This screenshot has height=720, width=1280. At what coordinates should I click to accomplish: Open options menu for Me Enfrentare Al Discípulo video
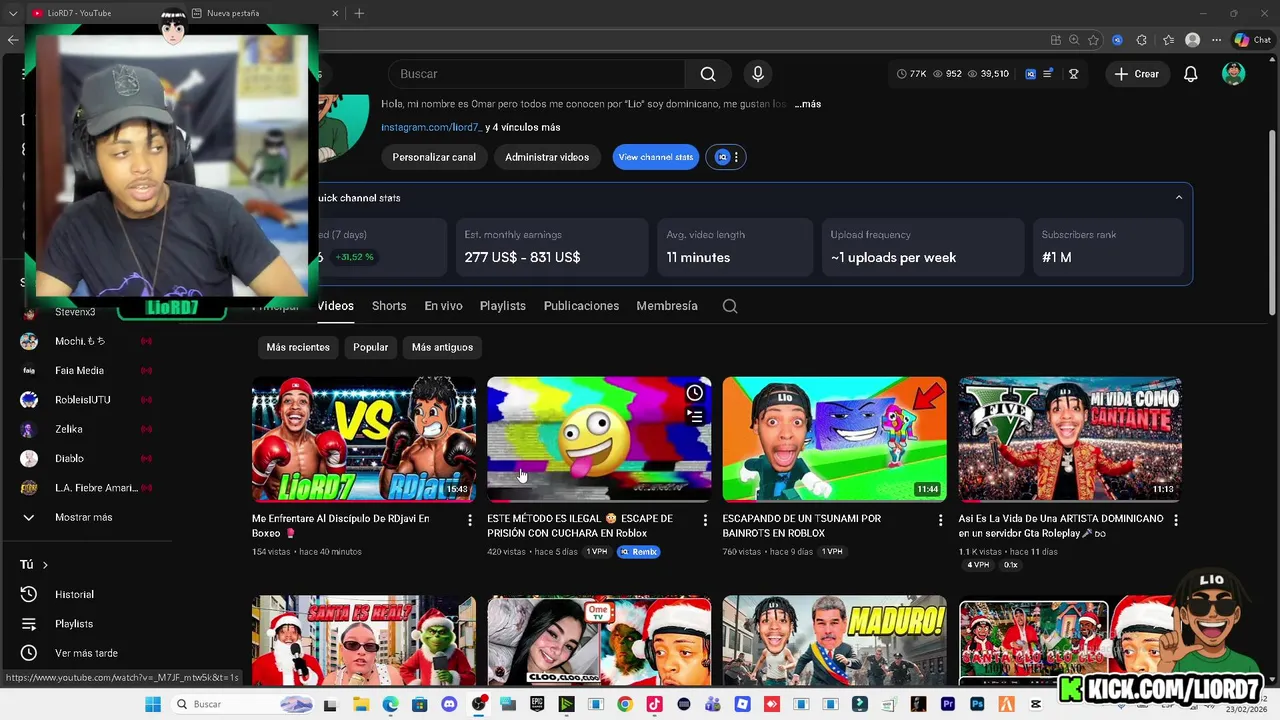[x=470, y=520]
